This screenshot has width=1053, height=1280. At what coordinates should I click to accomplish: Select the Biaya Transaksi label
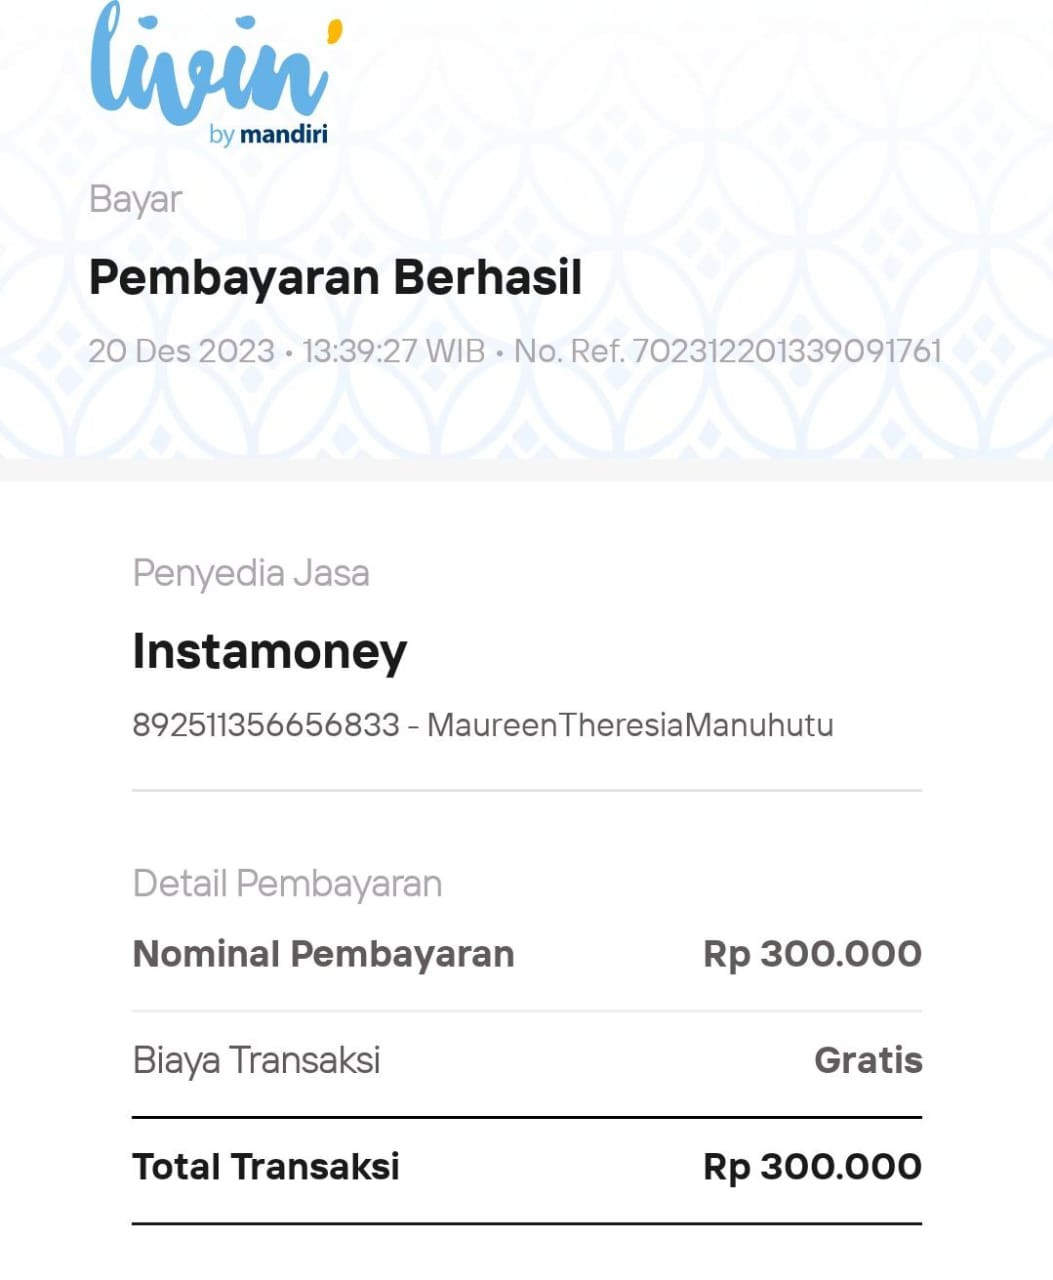pos(256,1060)
